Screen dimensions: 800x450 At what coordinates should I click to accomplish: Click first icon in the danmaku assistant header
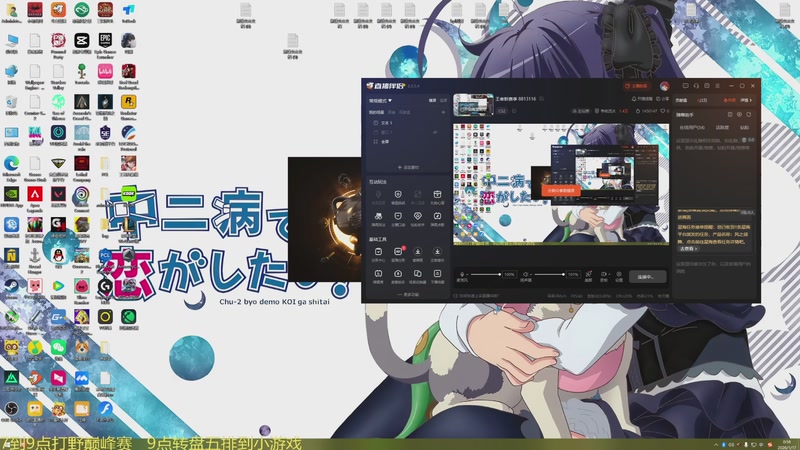click(730, 115)
